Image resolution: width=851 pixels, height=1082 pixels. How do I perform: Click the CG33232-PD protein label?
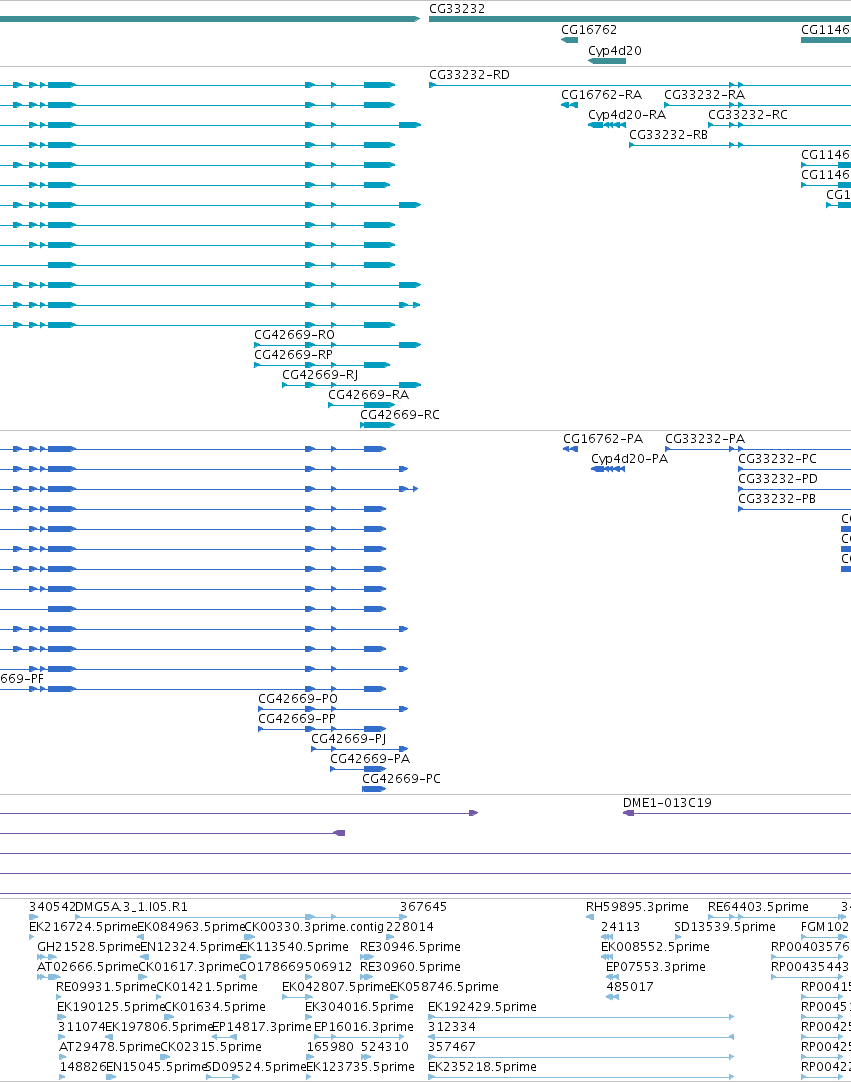(778, 479)
